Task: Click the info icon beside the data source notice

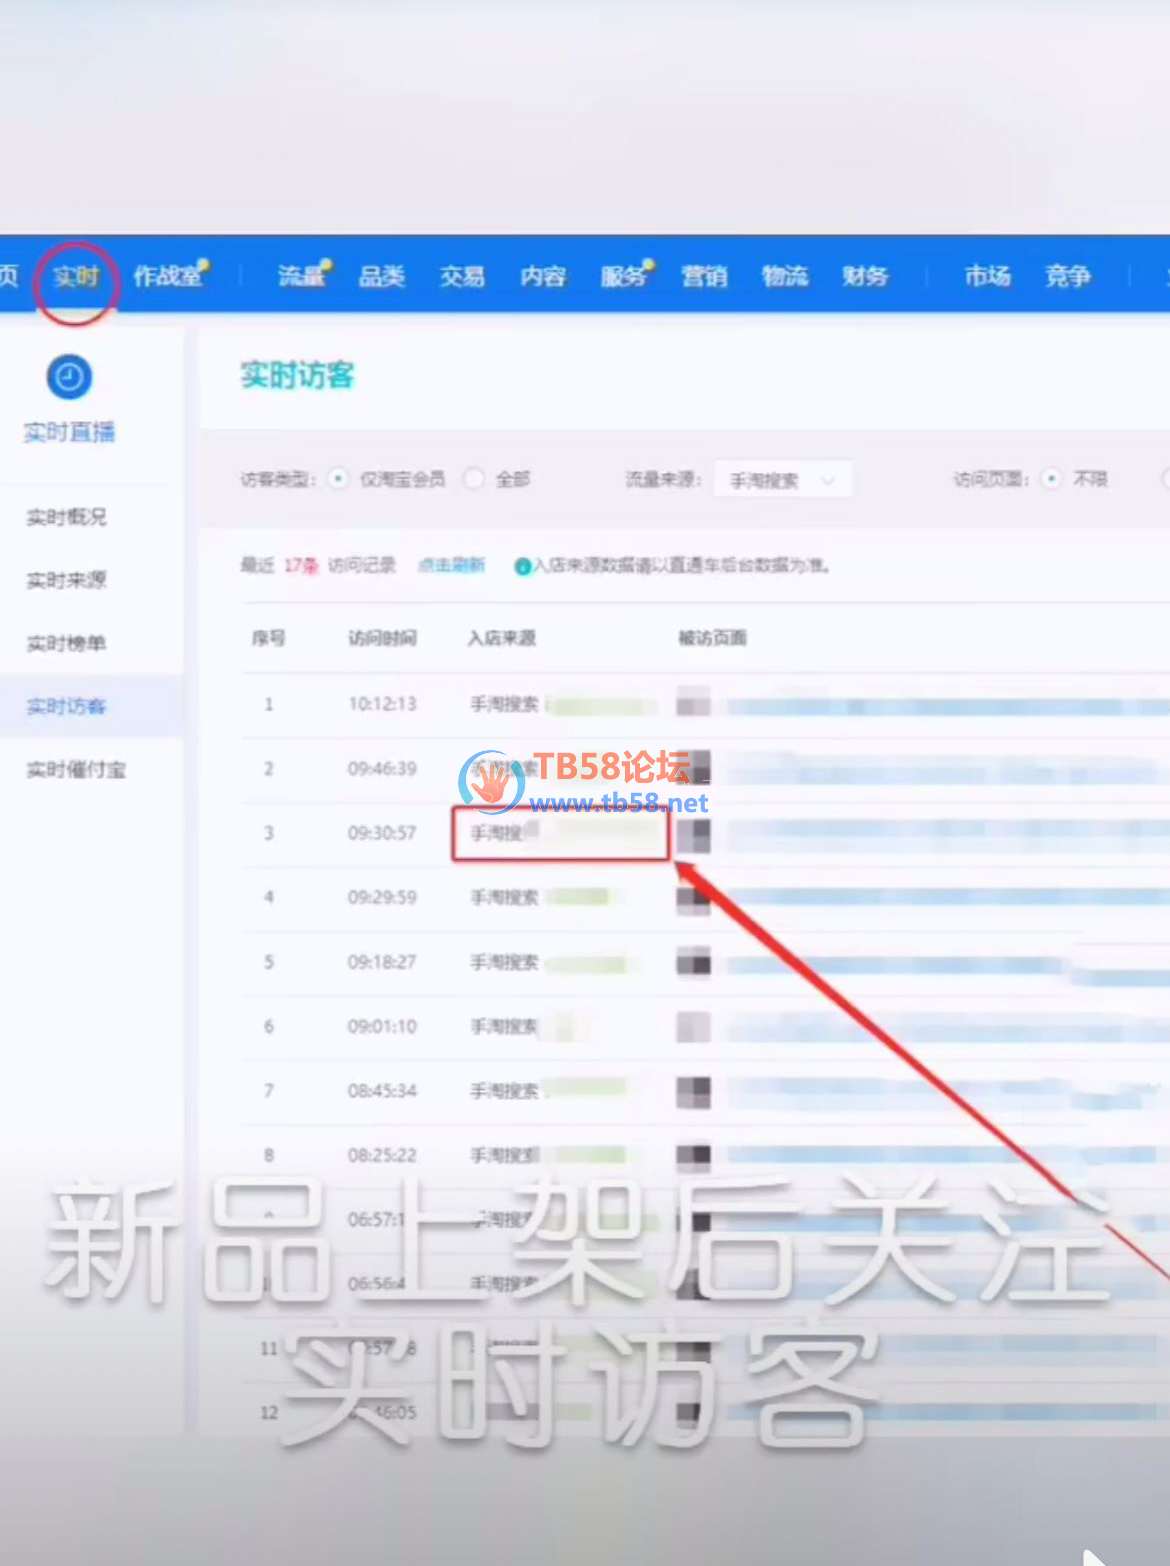Action: [522, 566]
